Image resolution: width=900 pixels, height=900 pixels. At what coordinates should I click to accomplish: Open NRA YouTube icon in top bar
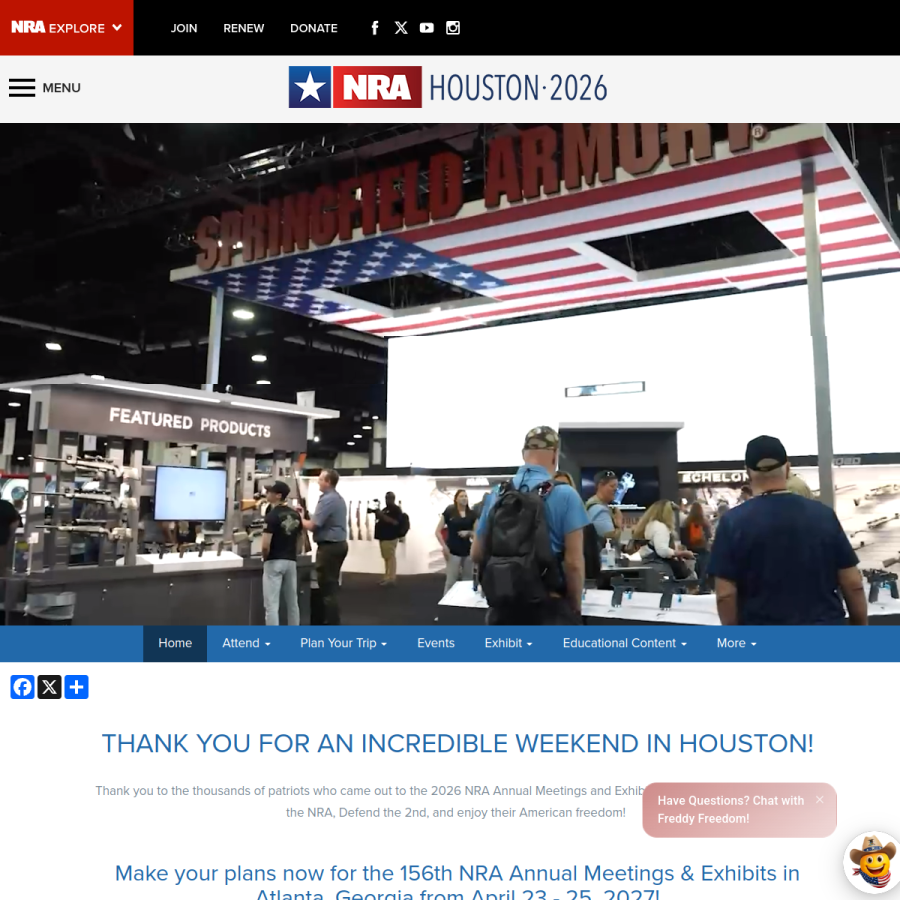coord(426,28)
